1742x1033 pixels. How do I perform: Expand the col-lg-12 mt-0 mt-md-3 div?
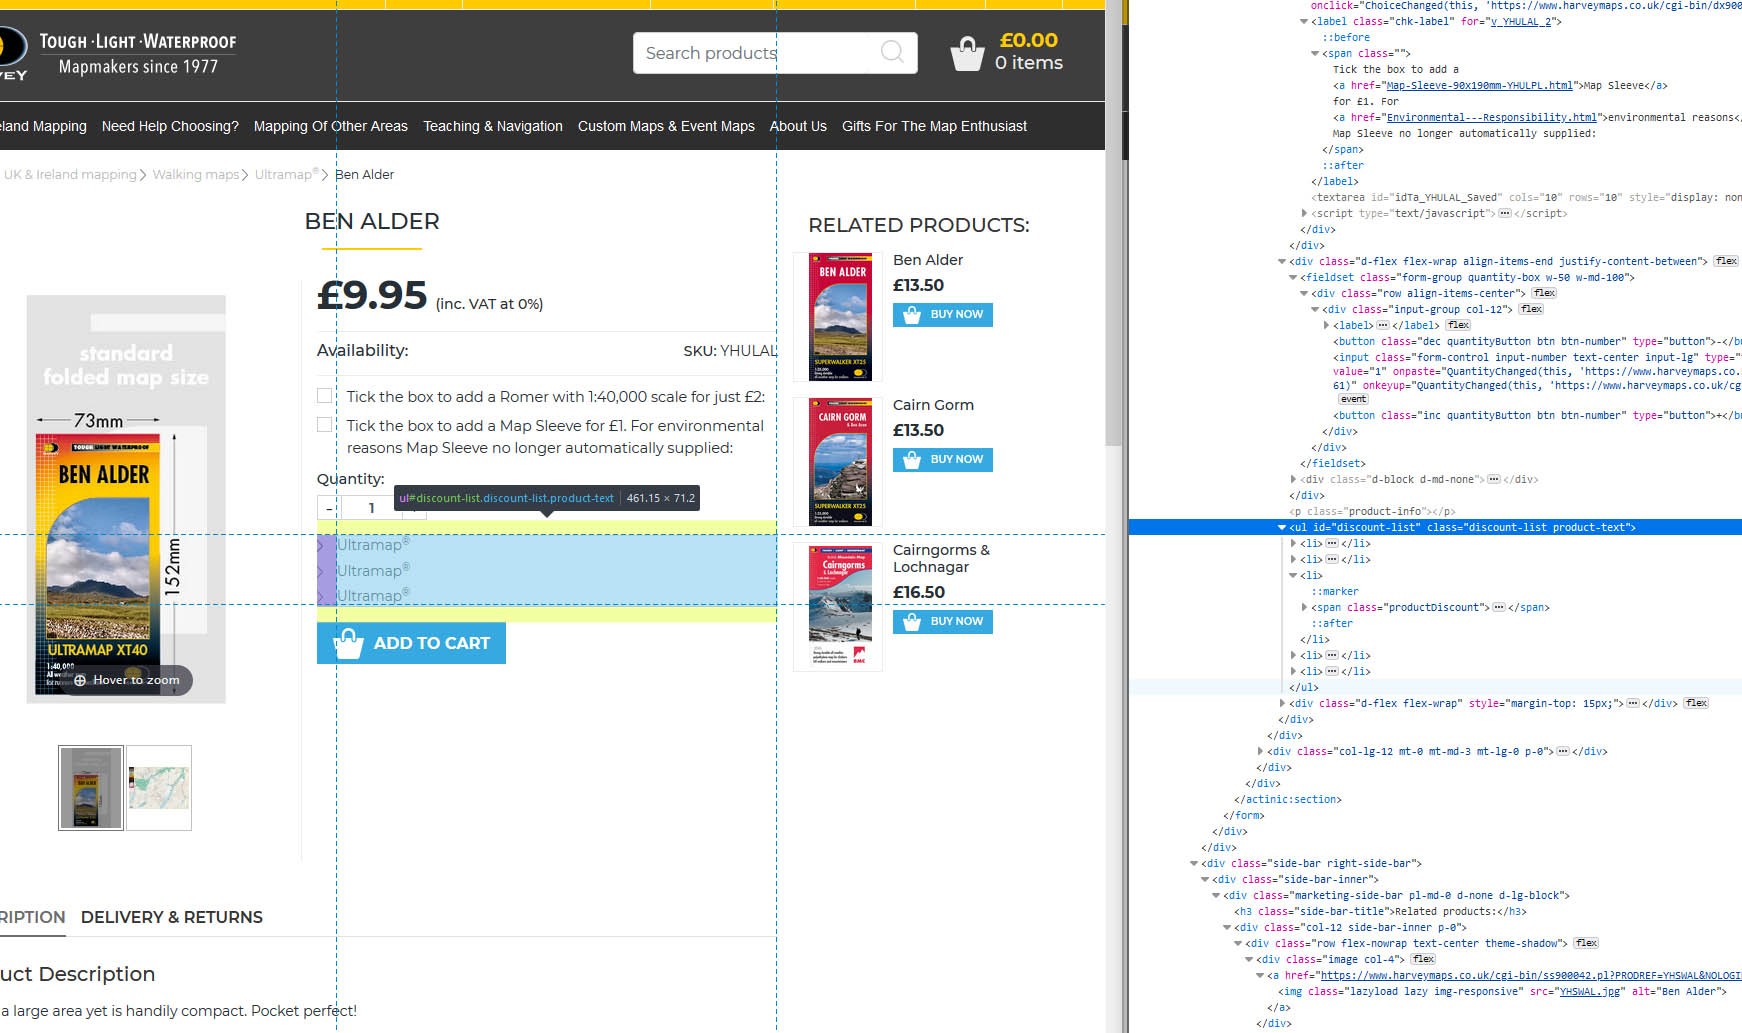pos(1260,751)
